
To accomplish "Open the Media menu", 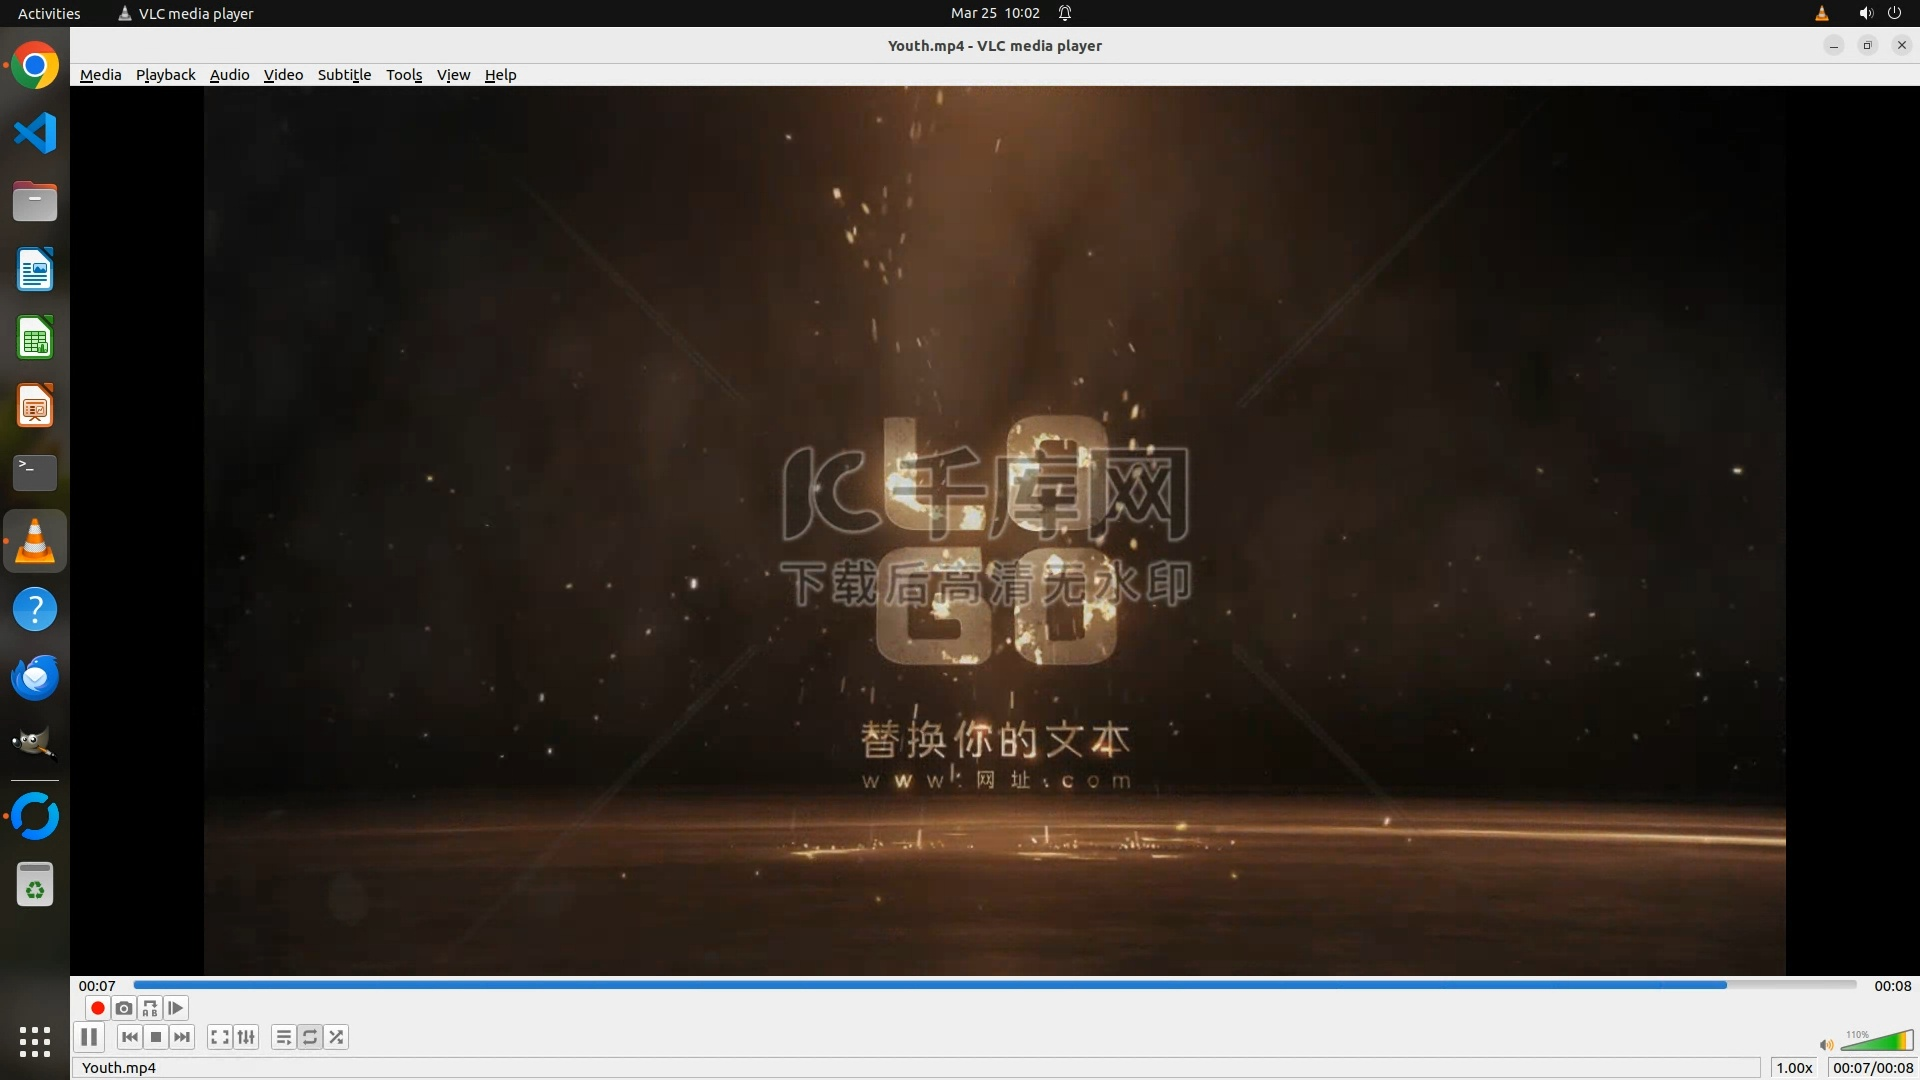I will (x=100, y=75).
